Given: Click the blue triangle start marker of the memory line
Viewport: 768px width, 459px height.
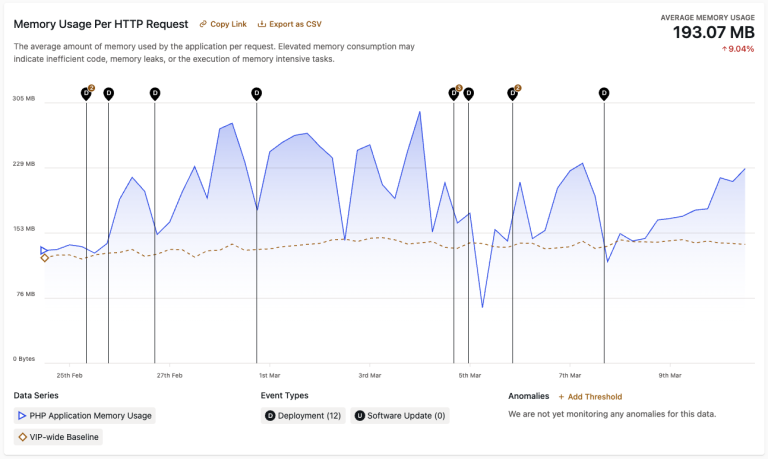Looking at the screenshot, I should (x=44, y=250).
